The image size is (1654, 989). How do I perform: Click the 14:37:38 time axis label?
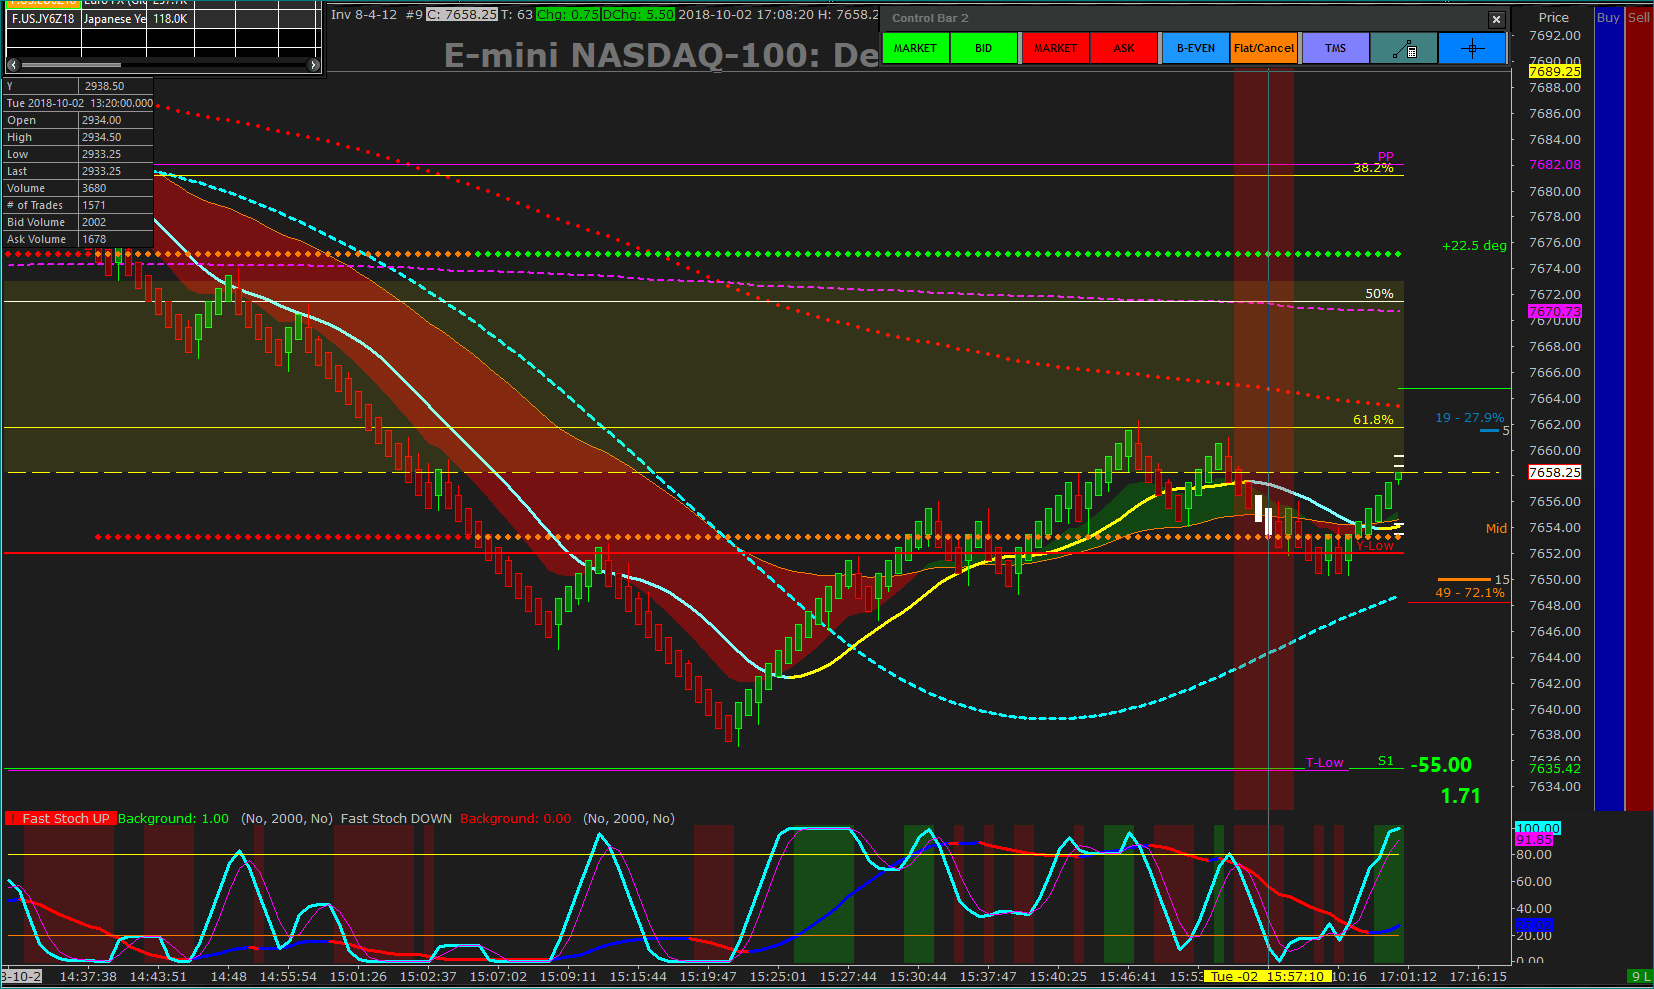tap(88, 977)
